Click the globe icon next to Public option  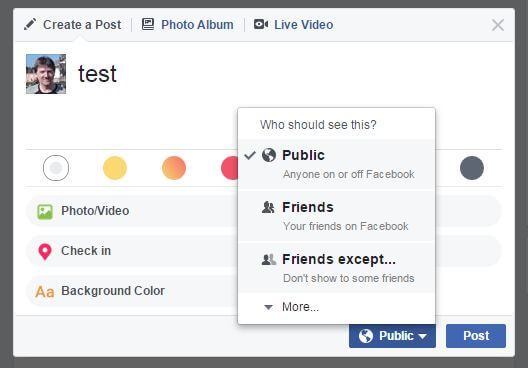269,155
